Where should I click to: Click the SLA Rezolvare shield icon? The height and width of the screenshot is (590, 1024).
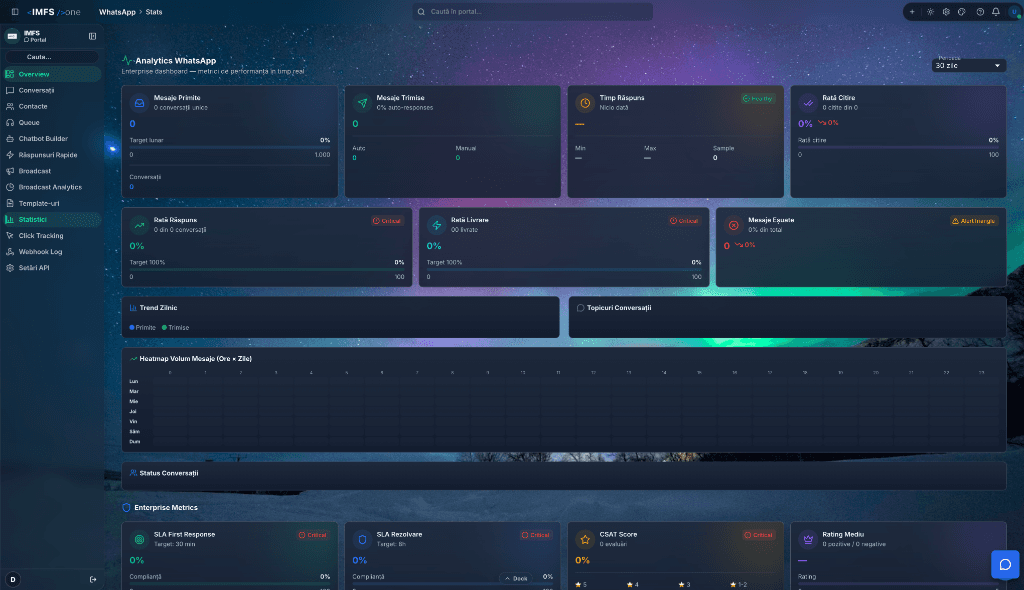coord(362,540)
